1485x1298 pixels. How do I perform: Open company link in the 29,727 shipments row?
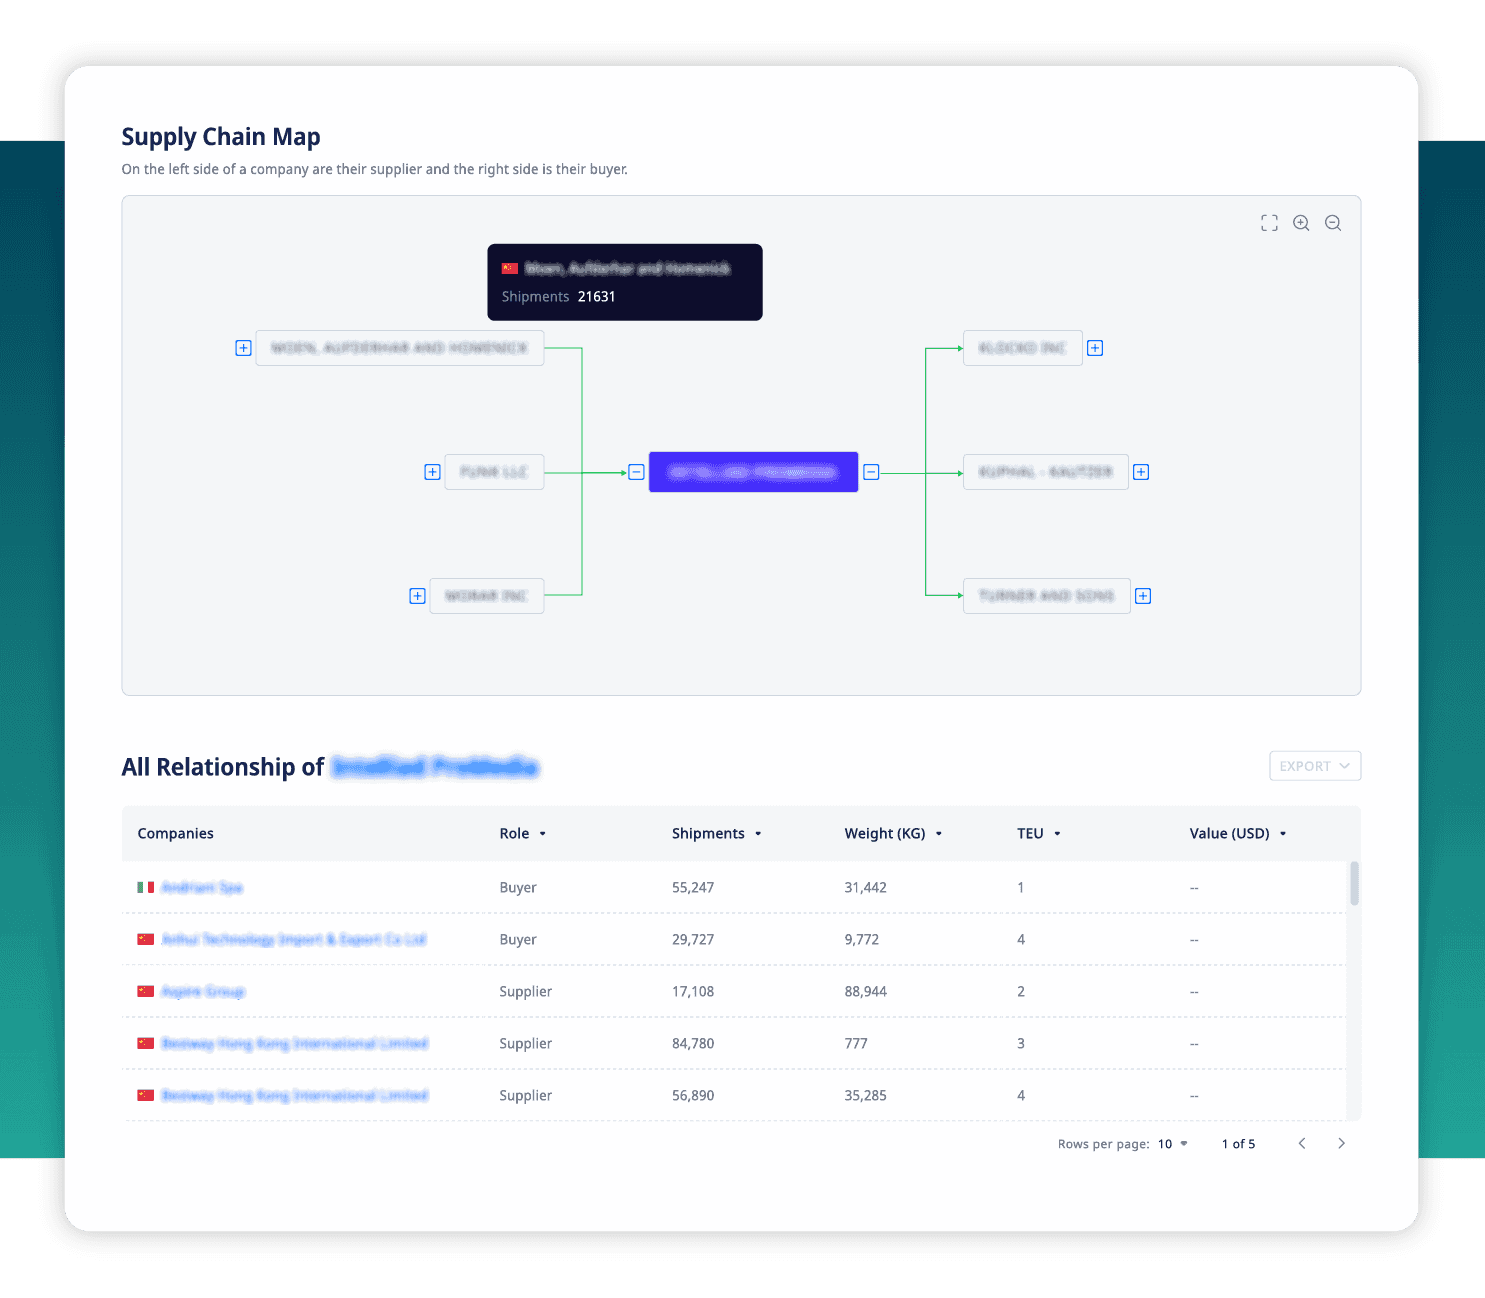(x=294, y=939)
